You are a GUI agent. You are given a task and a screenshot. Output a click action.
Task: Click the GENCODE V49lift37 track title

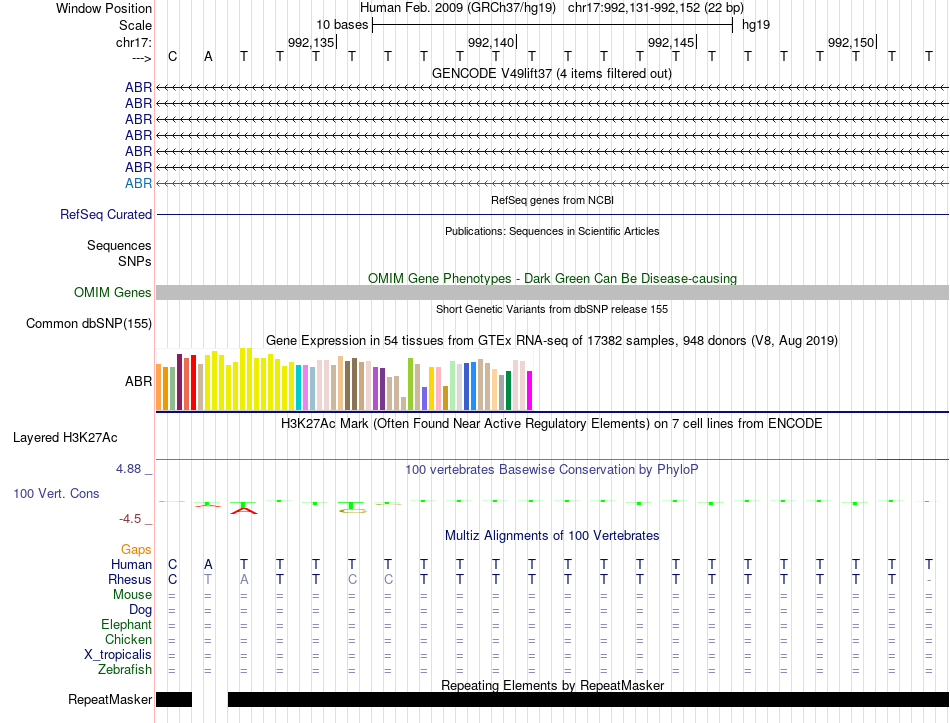(551, 74)
